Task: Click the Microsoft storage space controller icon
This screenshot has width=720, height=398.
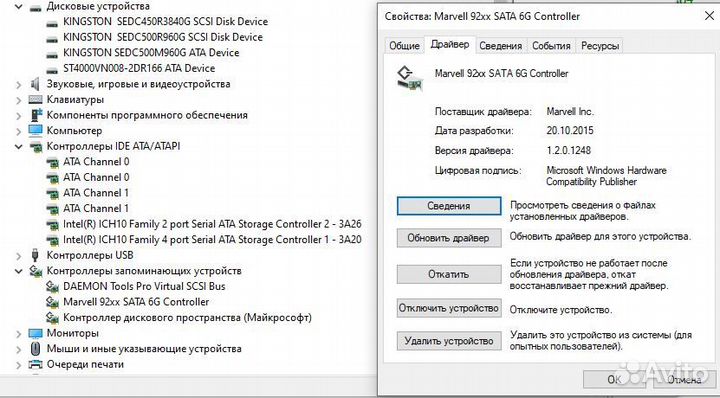Action: coord(52,318)
